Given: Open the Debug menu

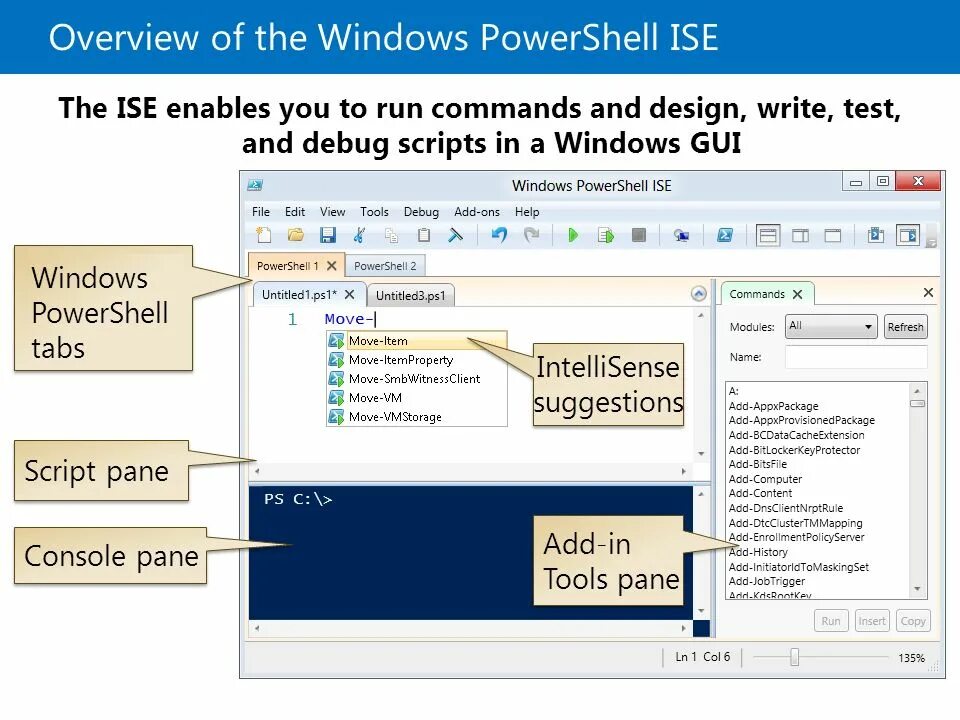Looking at the screenshot, I should point(421,212).
